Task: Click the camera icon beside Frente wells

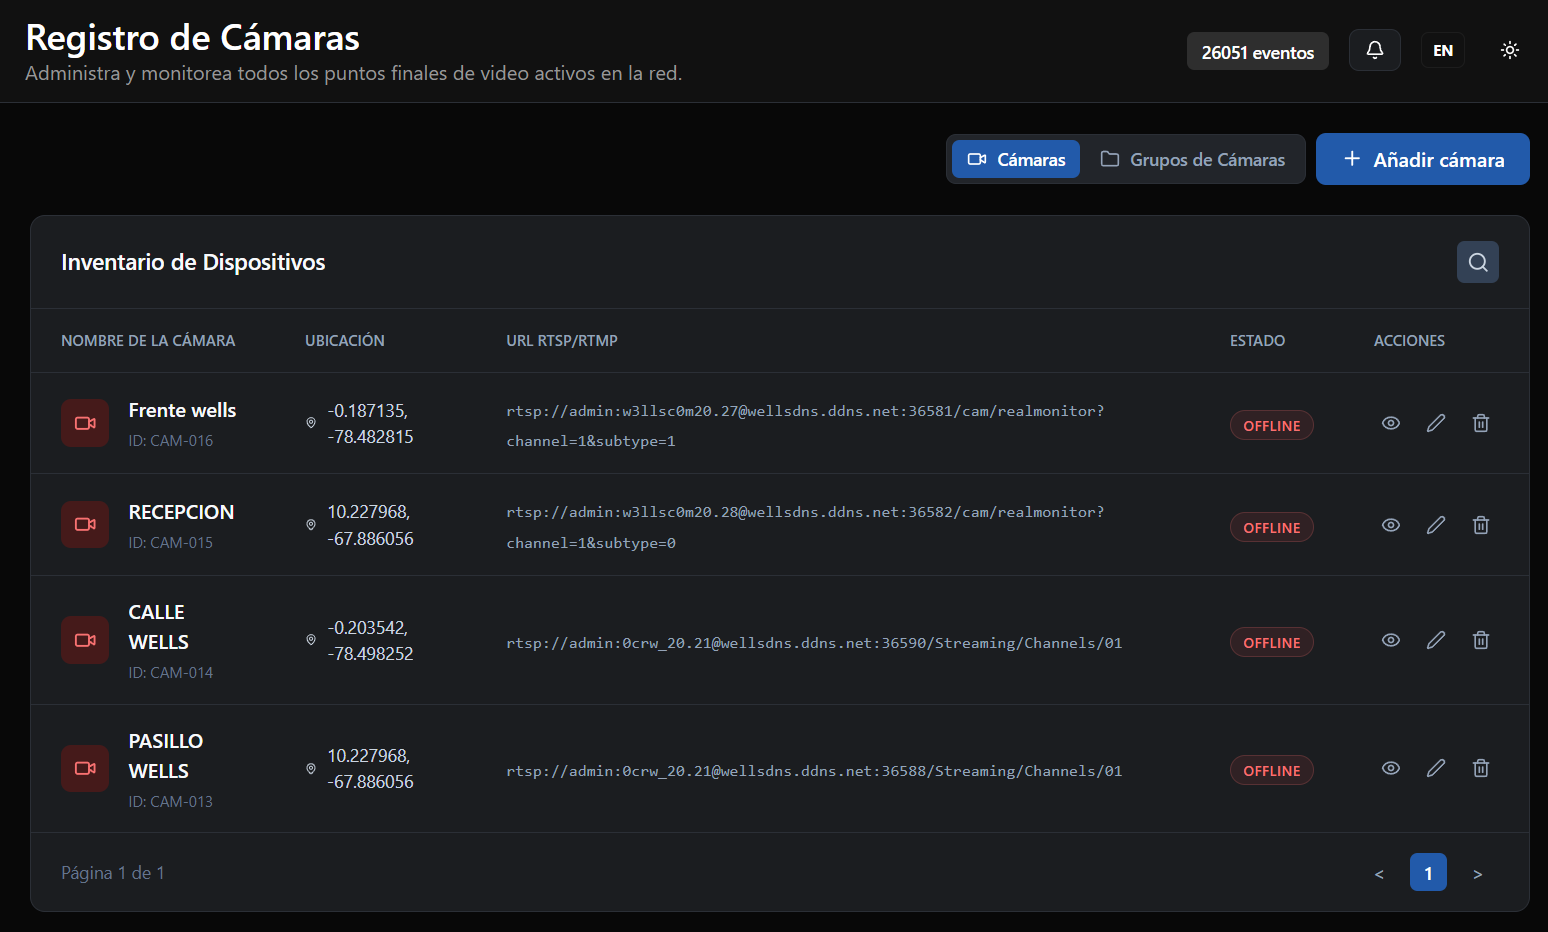Action: tap(85, 423)
